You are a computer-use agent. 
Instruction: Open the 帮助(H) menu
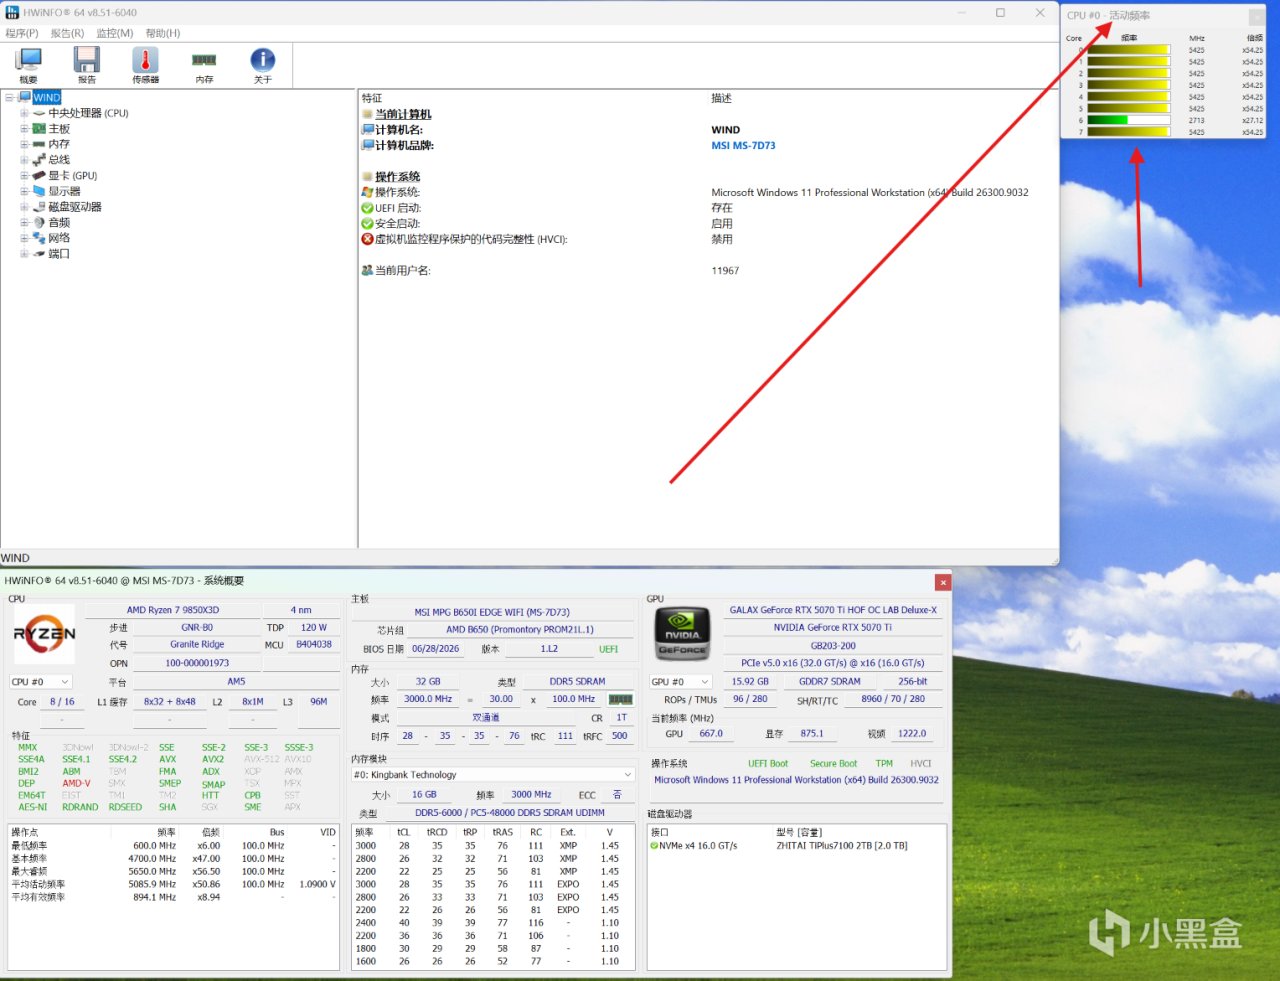pos(163,33)
